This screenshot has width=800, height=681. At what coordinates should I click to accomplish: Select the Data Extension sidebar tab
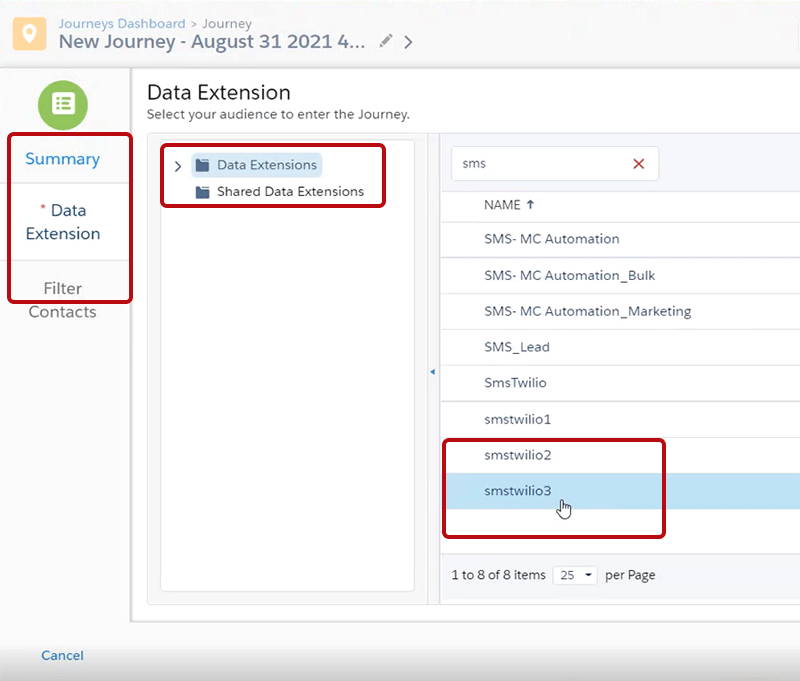(63, 222)
